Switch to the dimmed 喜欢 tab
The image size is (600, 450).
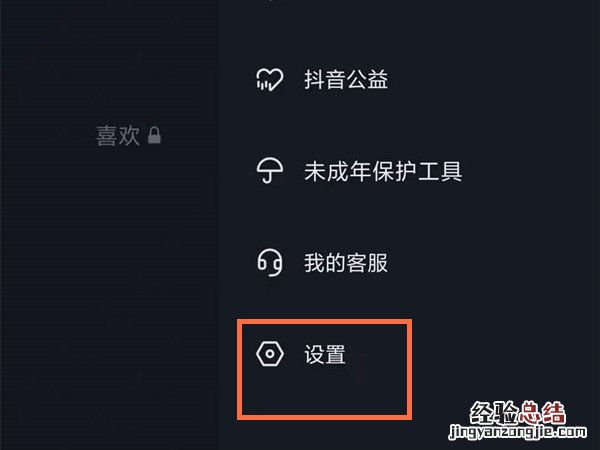[118, 135]
